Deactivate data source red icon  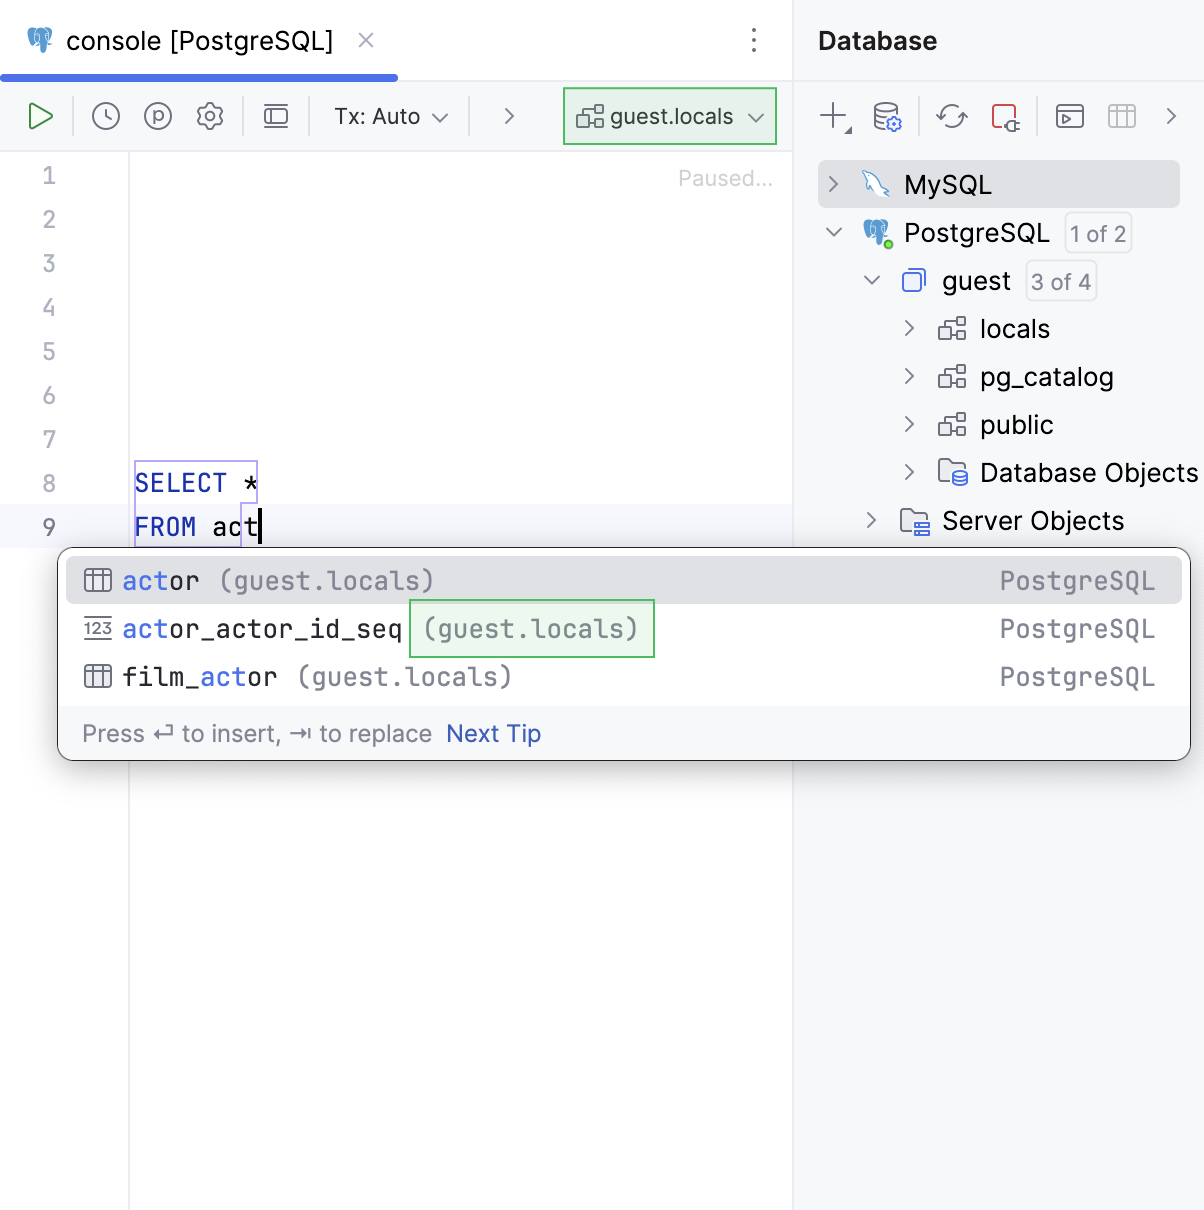point(1004,116)
